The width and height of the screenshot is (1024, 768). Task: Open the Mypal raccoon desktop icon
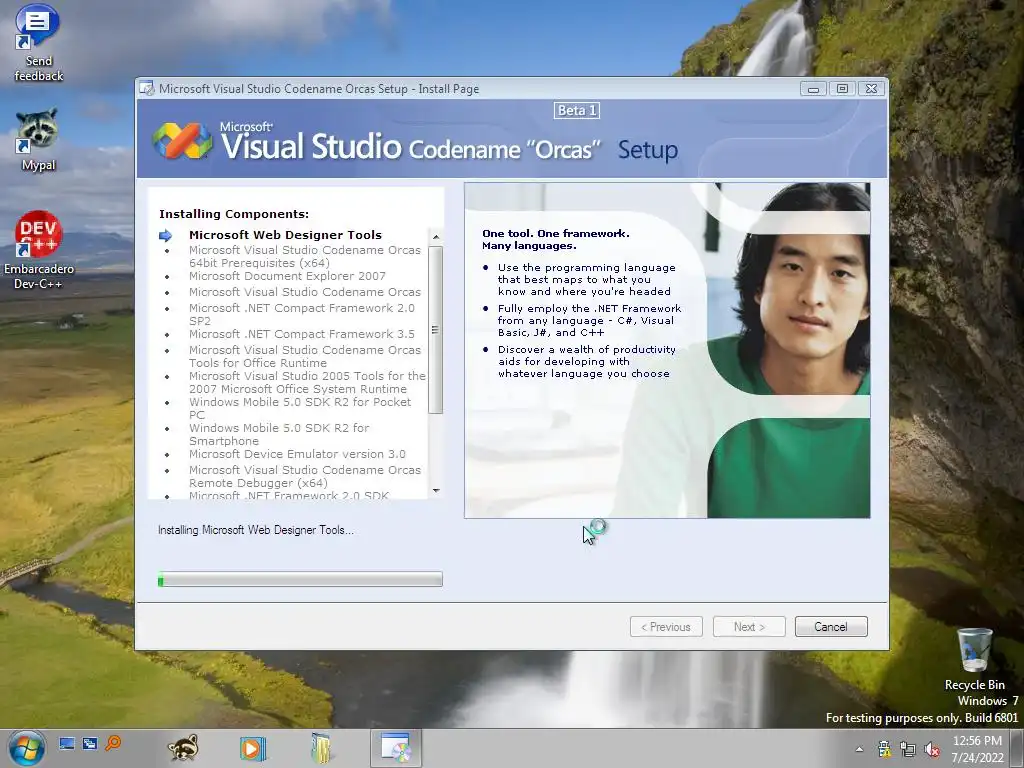pyautogui.click(x=38, y=140)
